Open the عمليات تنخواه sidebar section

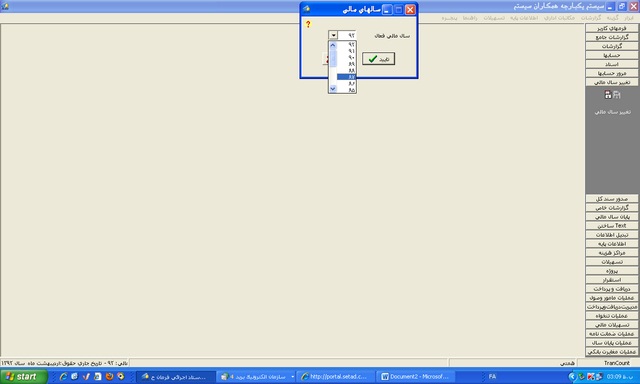612,316
